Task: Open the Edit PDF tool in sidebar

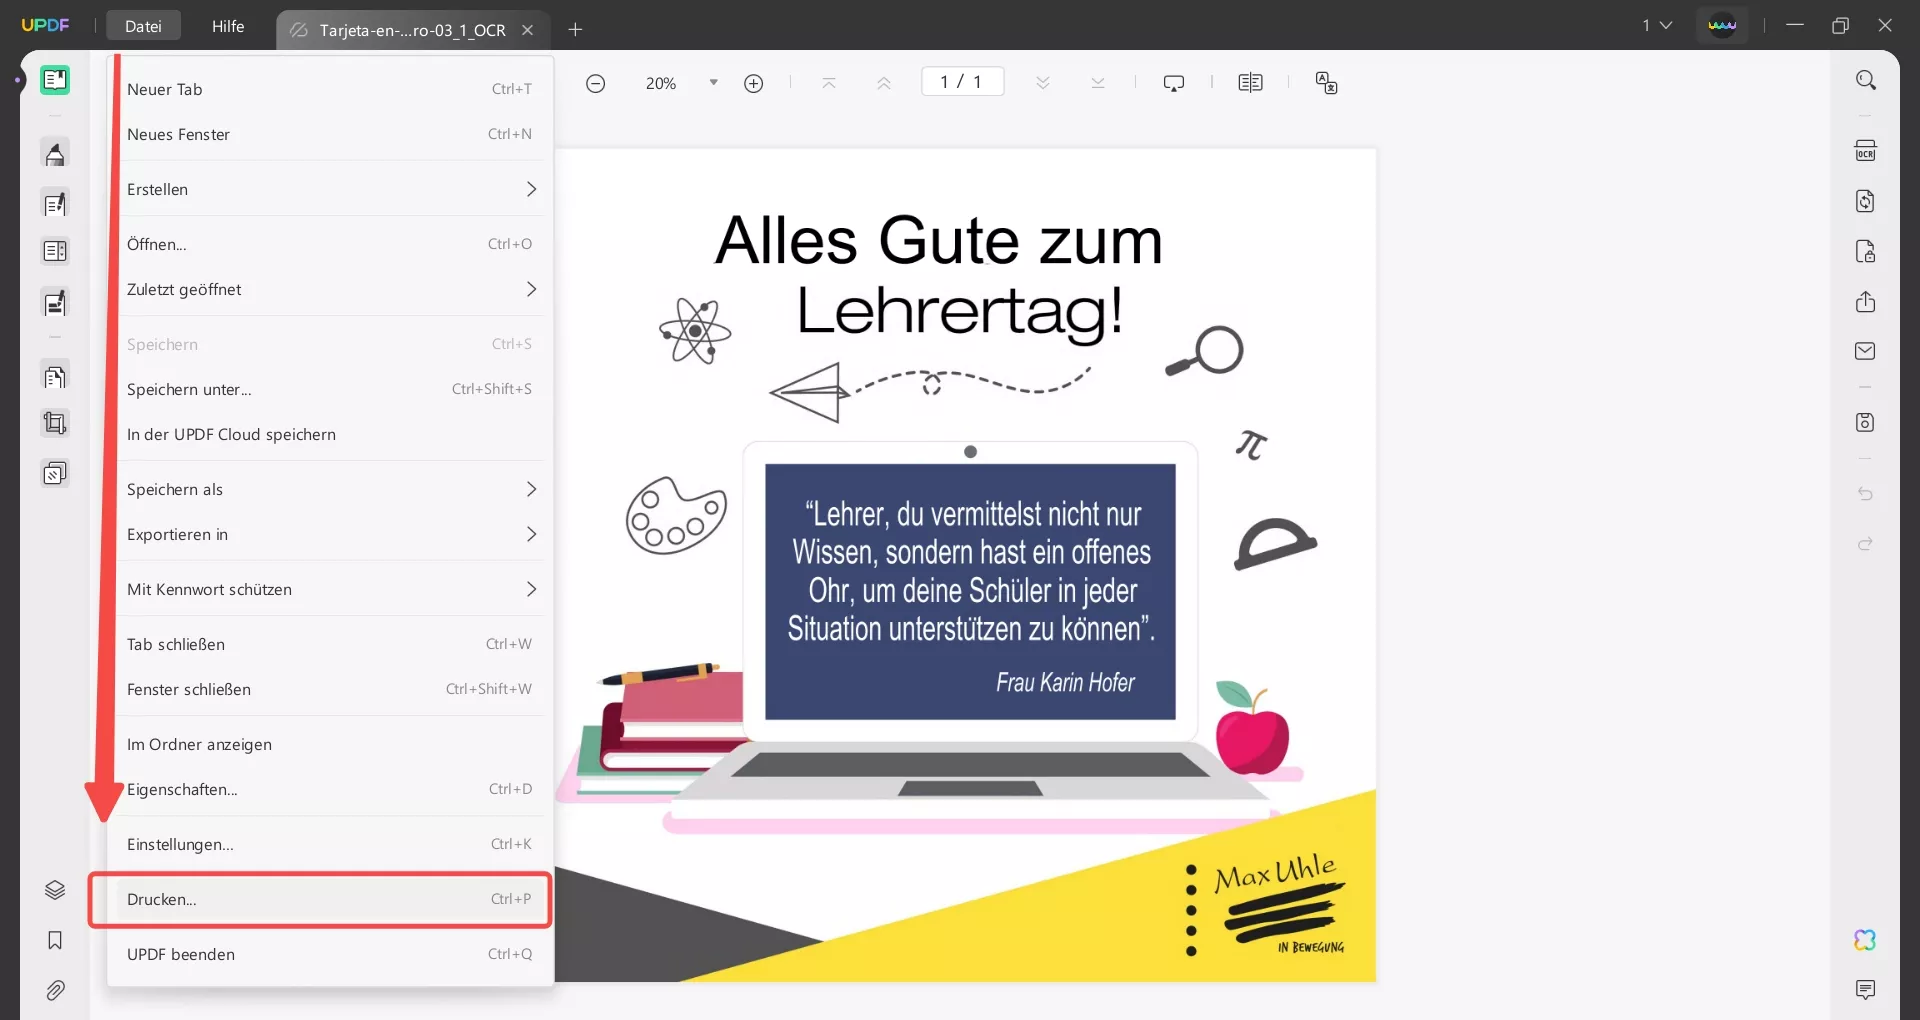Action: tap(55, 204)
